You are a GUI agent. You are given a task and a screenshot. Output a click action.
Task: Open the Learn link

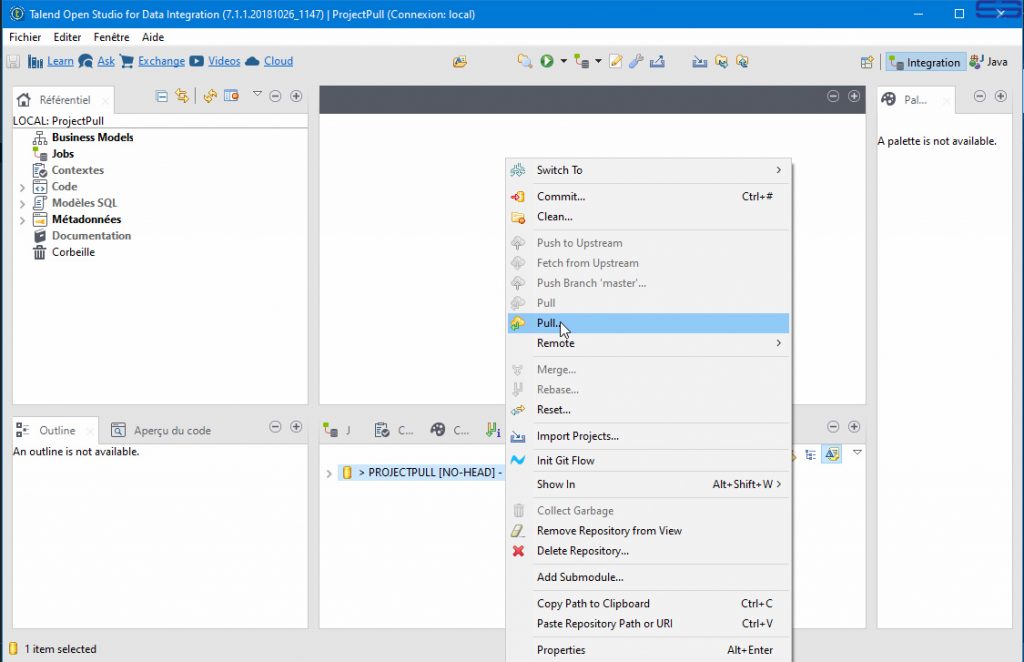click(60, 61)
